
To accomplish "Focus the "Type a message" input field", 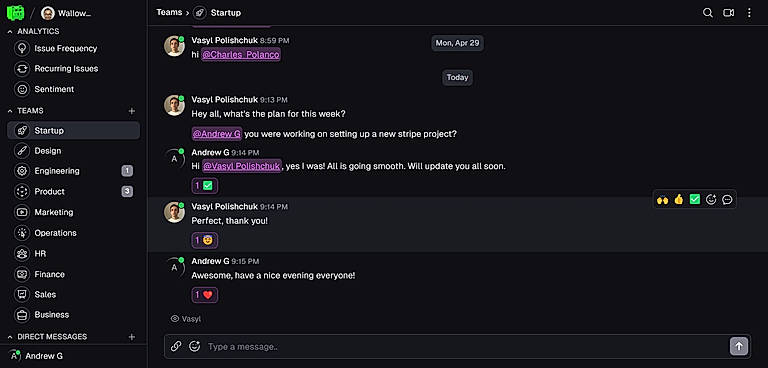I will (465, 346).
